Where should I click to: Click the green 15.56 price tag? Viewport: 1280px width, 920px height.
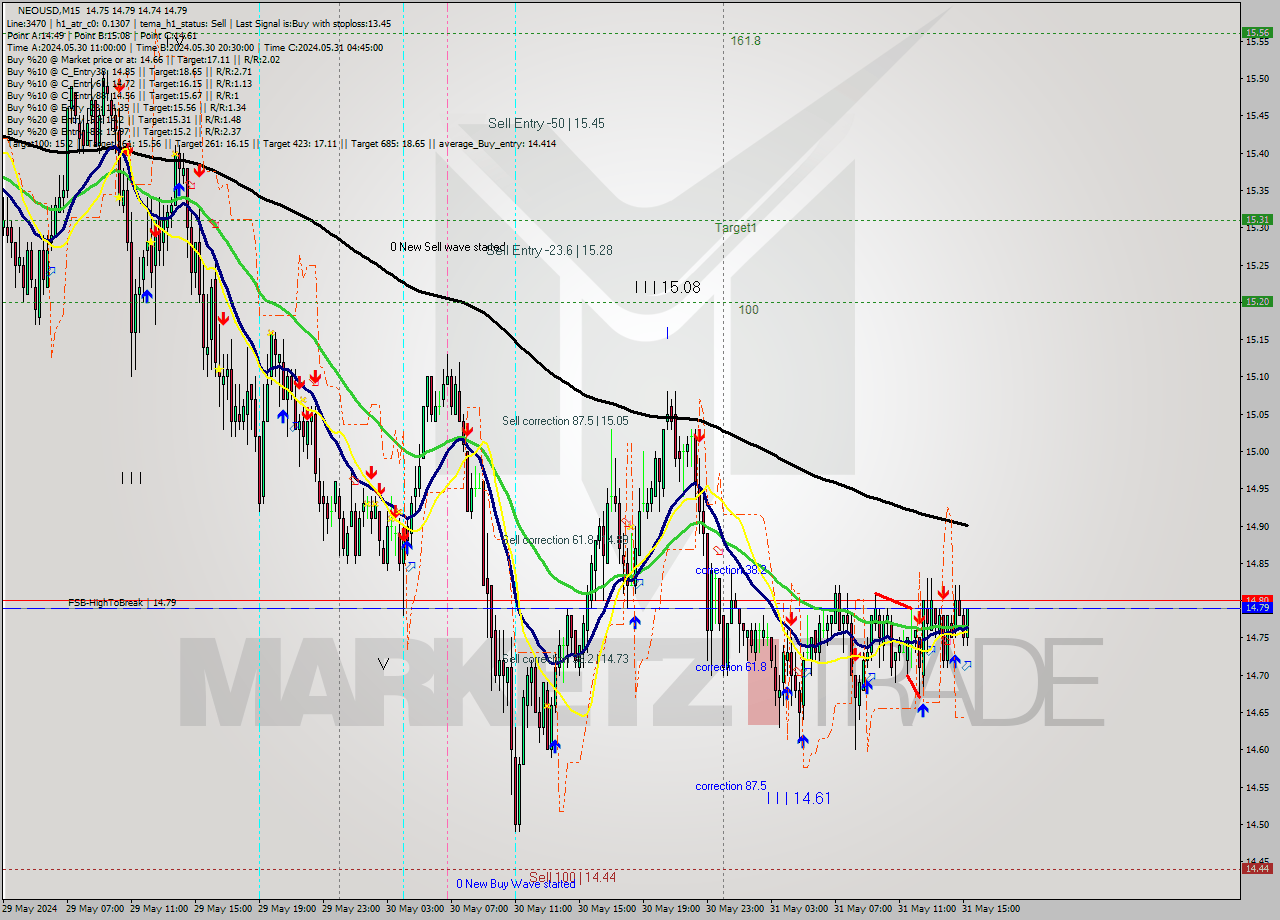pos(1257,33)
